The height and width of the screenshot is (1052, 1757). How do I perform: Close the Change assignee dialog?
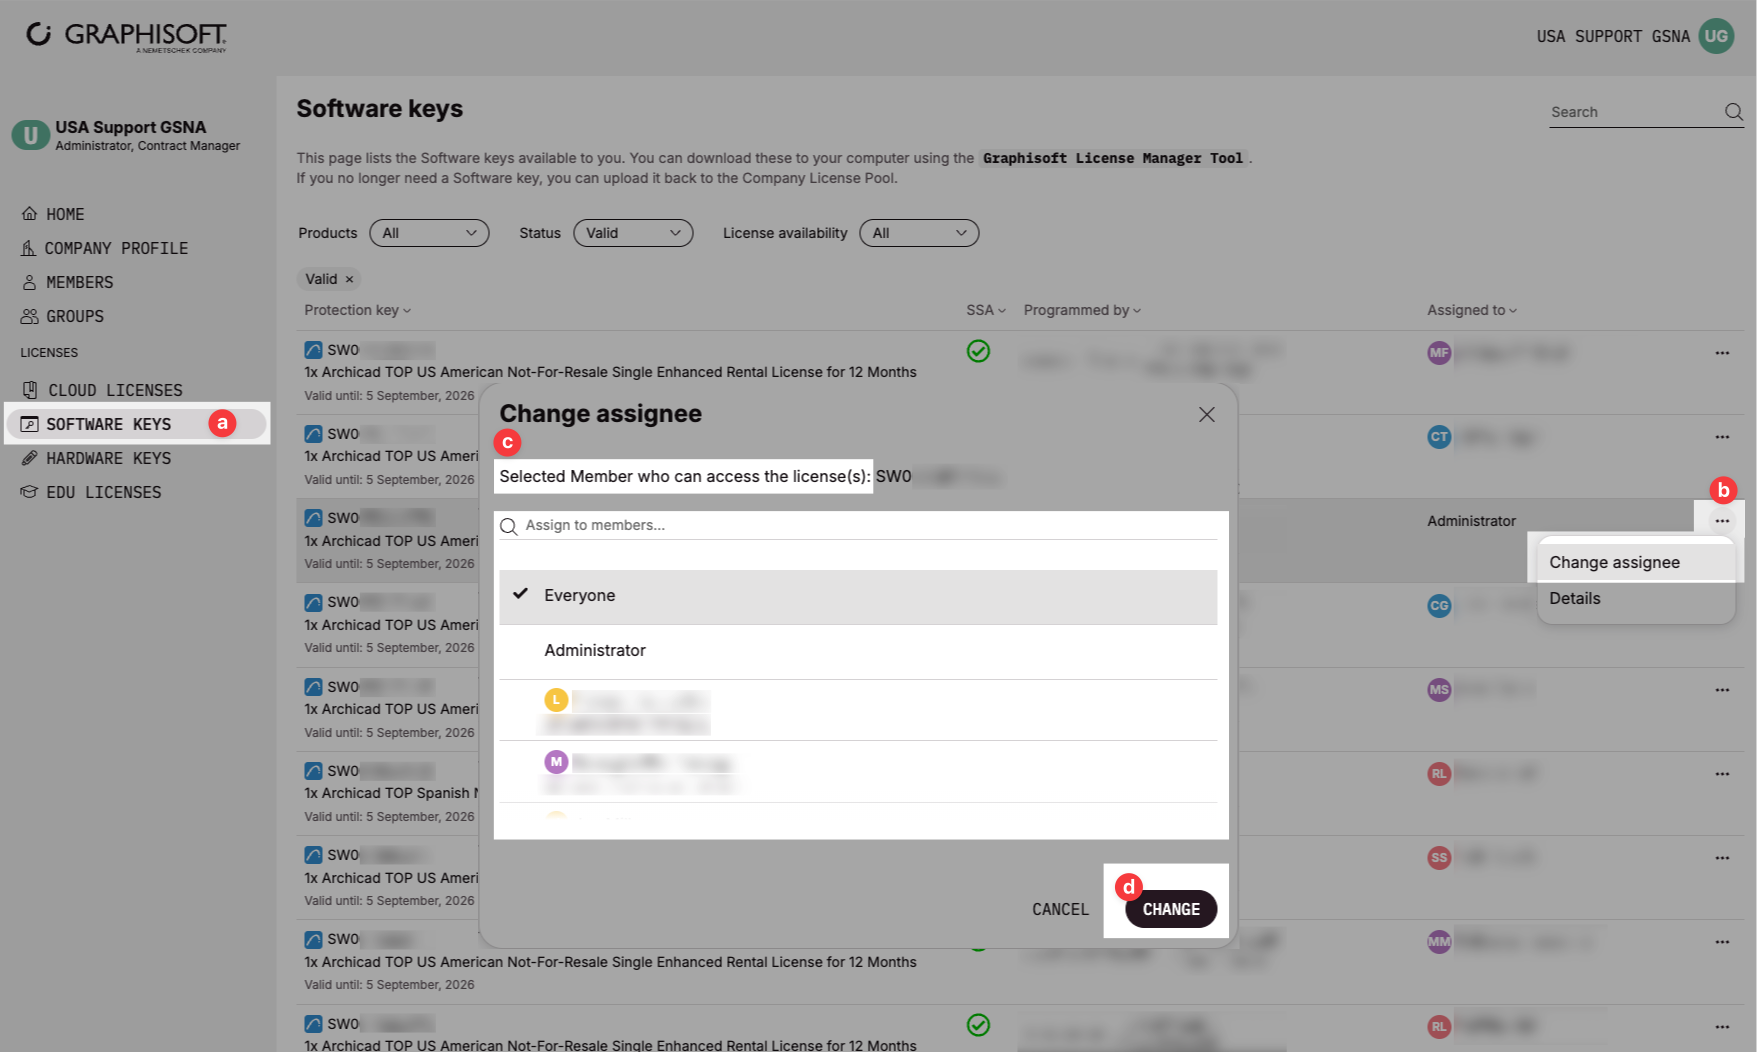pos(1207,414)
